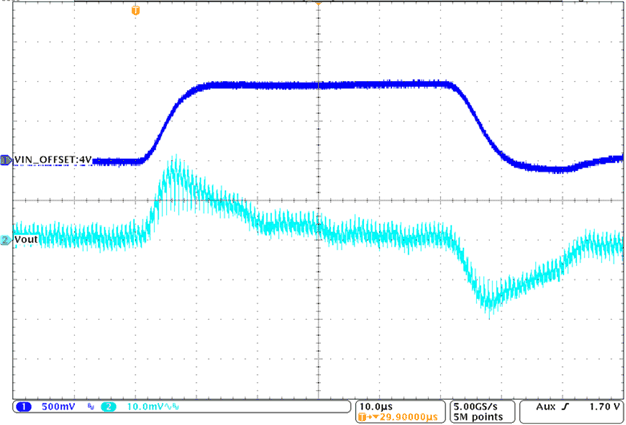The image size is (626, 425).
Task: Select the channel 2 ground reference marker
Action: coord(5,241)
